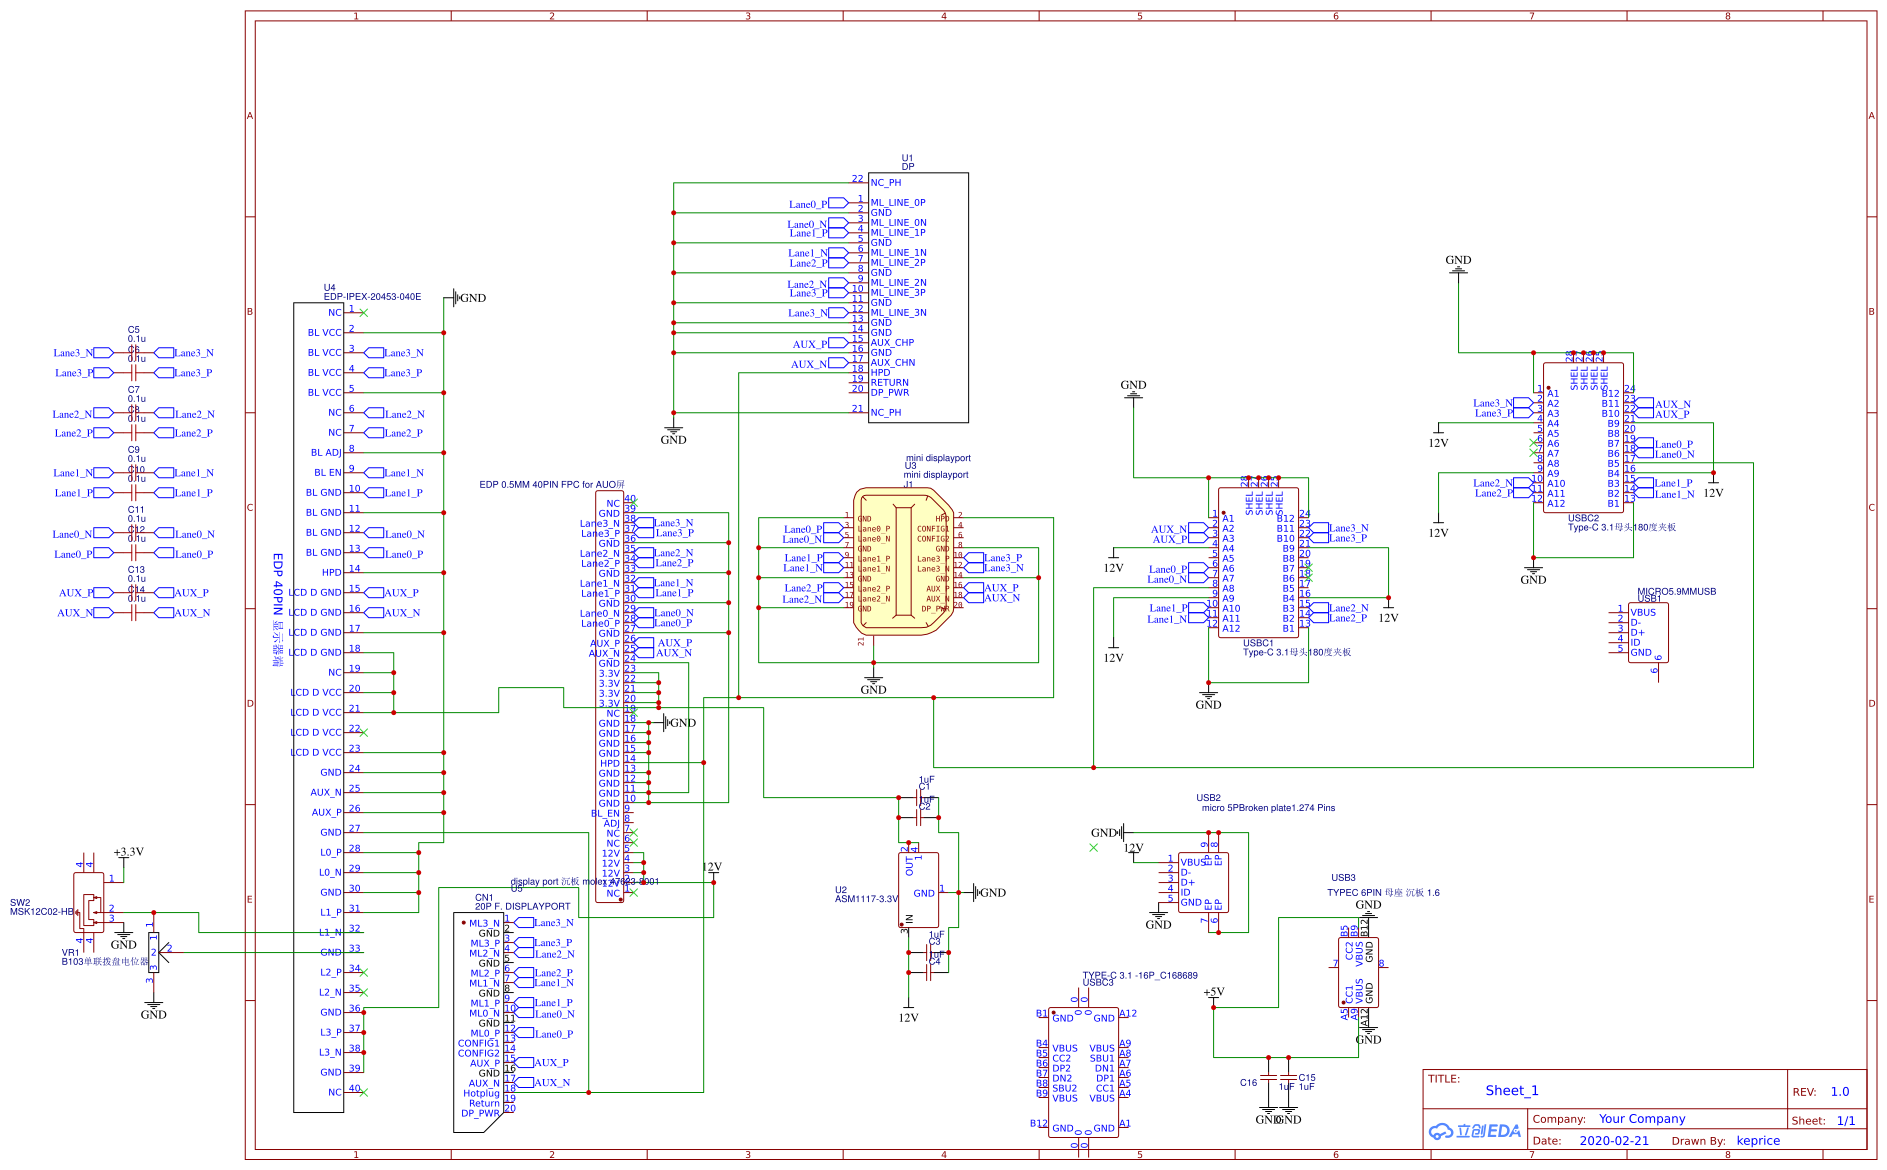
Task: Click the USBC3 Type-C 16P connector symbol
Action: [1083, 1072]
